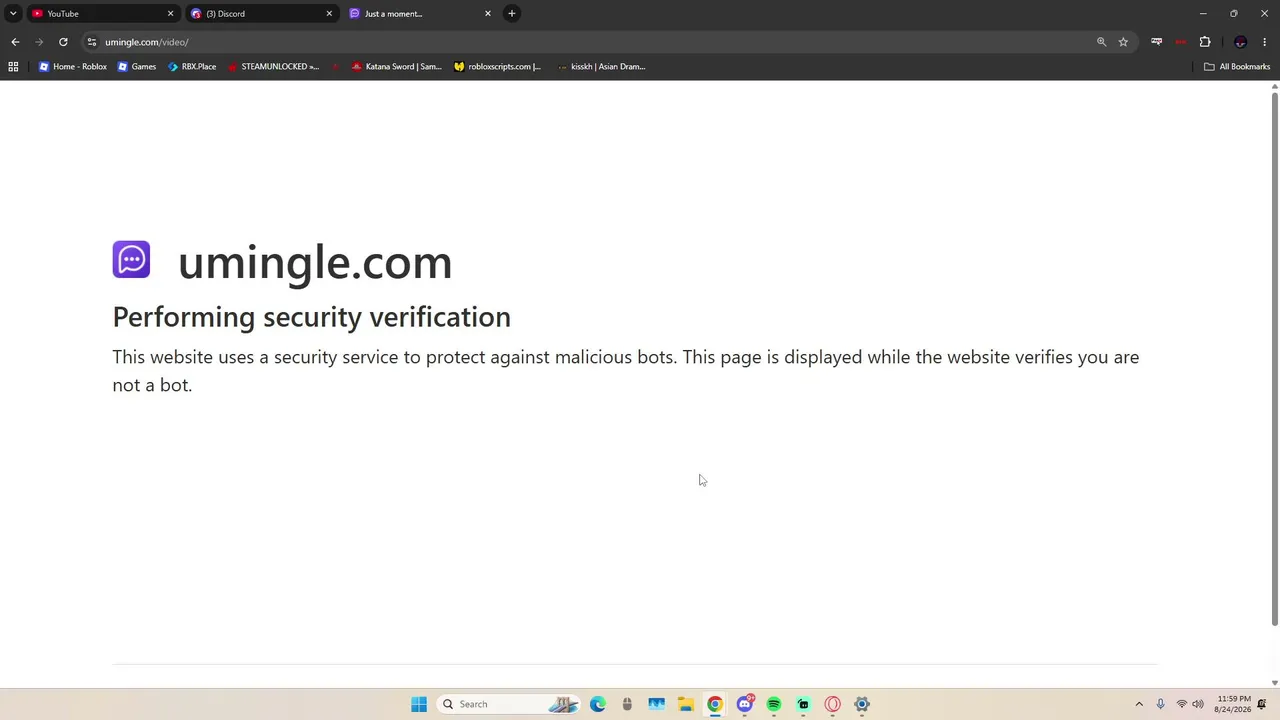
Task: Click the Chrome taskbar icon
Action: click(715, 704)
